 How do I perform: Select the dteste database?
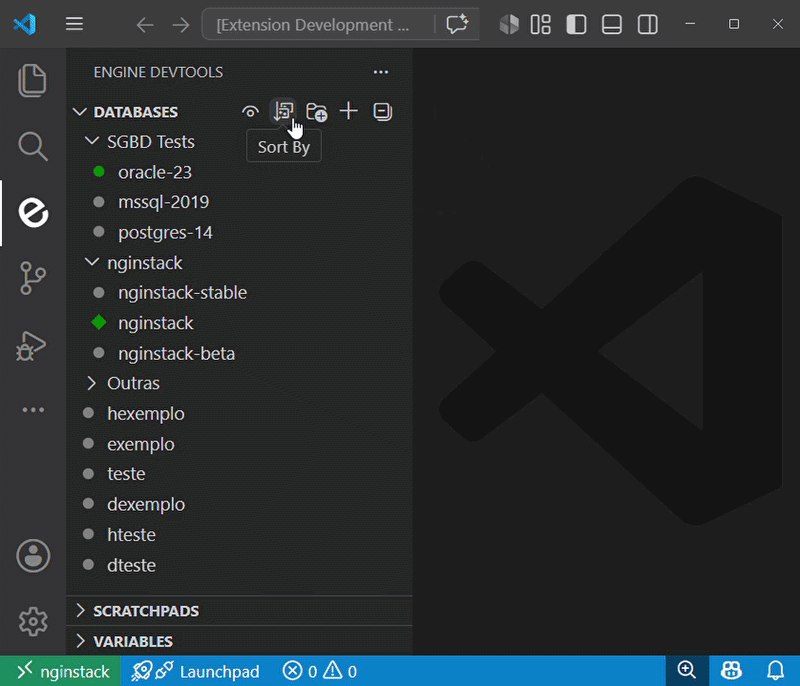pyautogui.click(x=239, y=565)
